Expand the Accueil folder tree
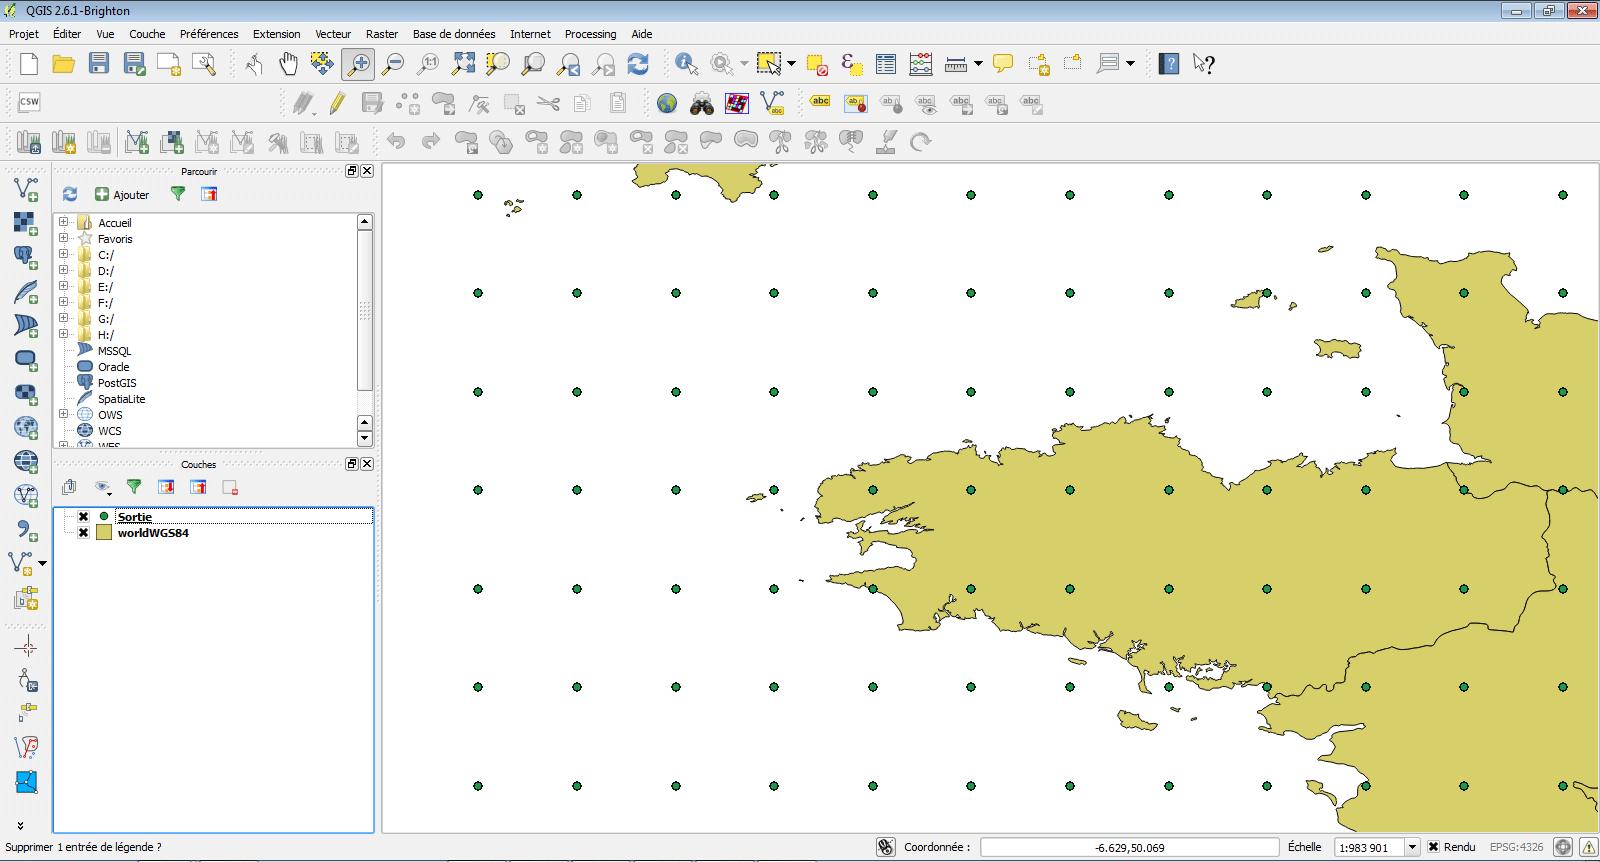 coord(64,223)
